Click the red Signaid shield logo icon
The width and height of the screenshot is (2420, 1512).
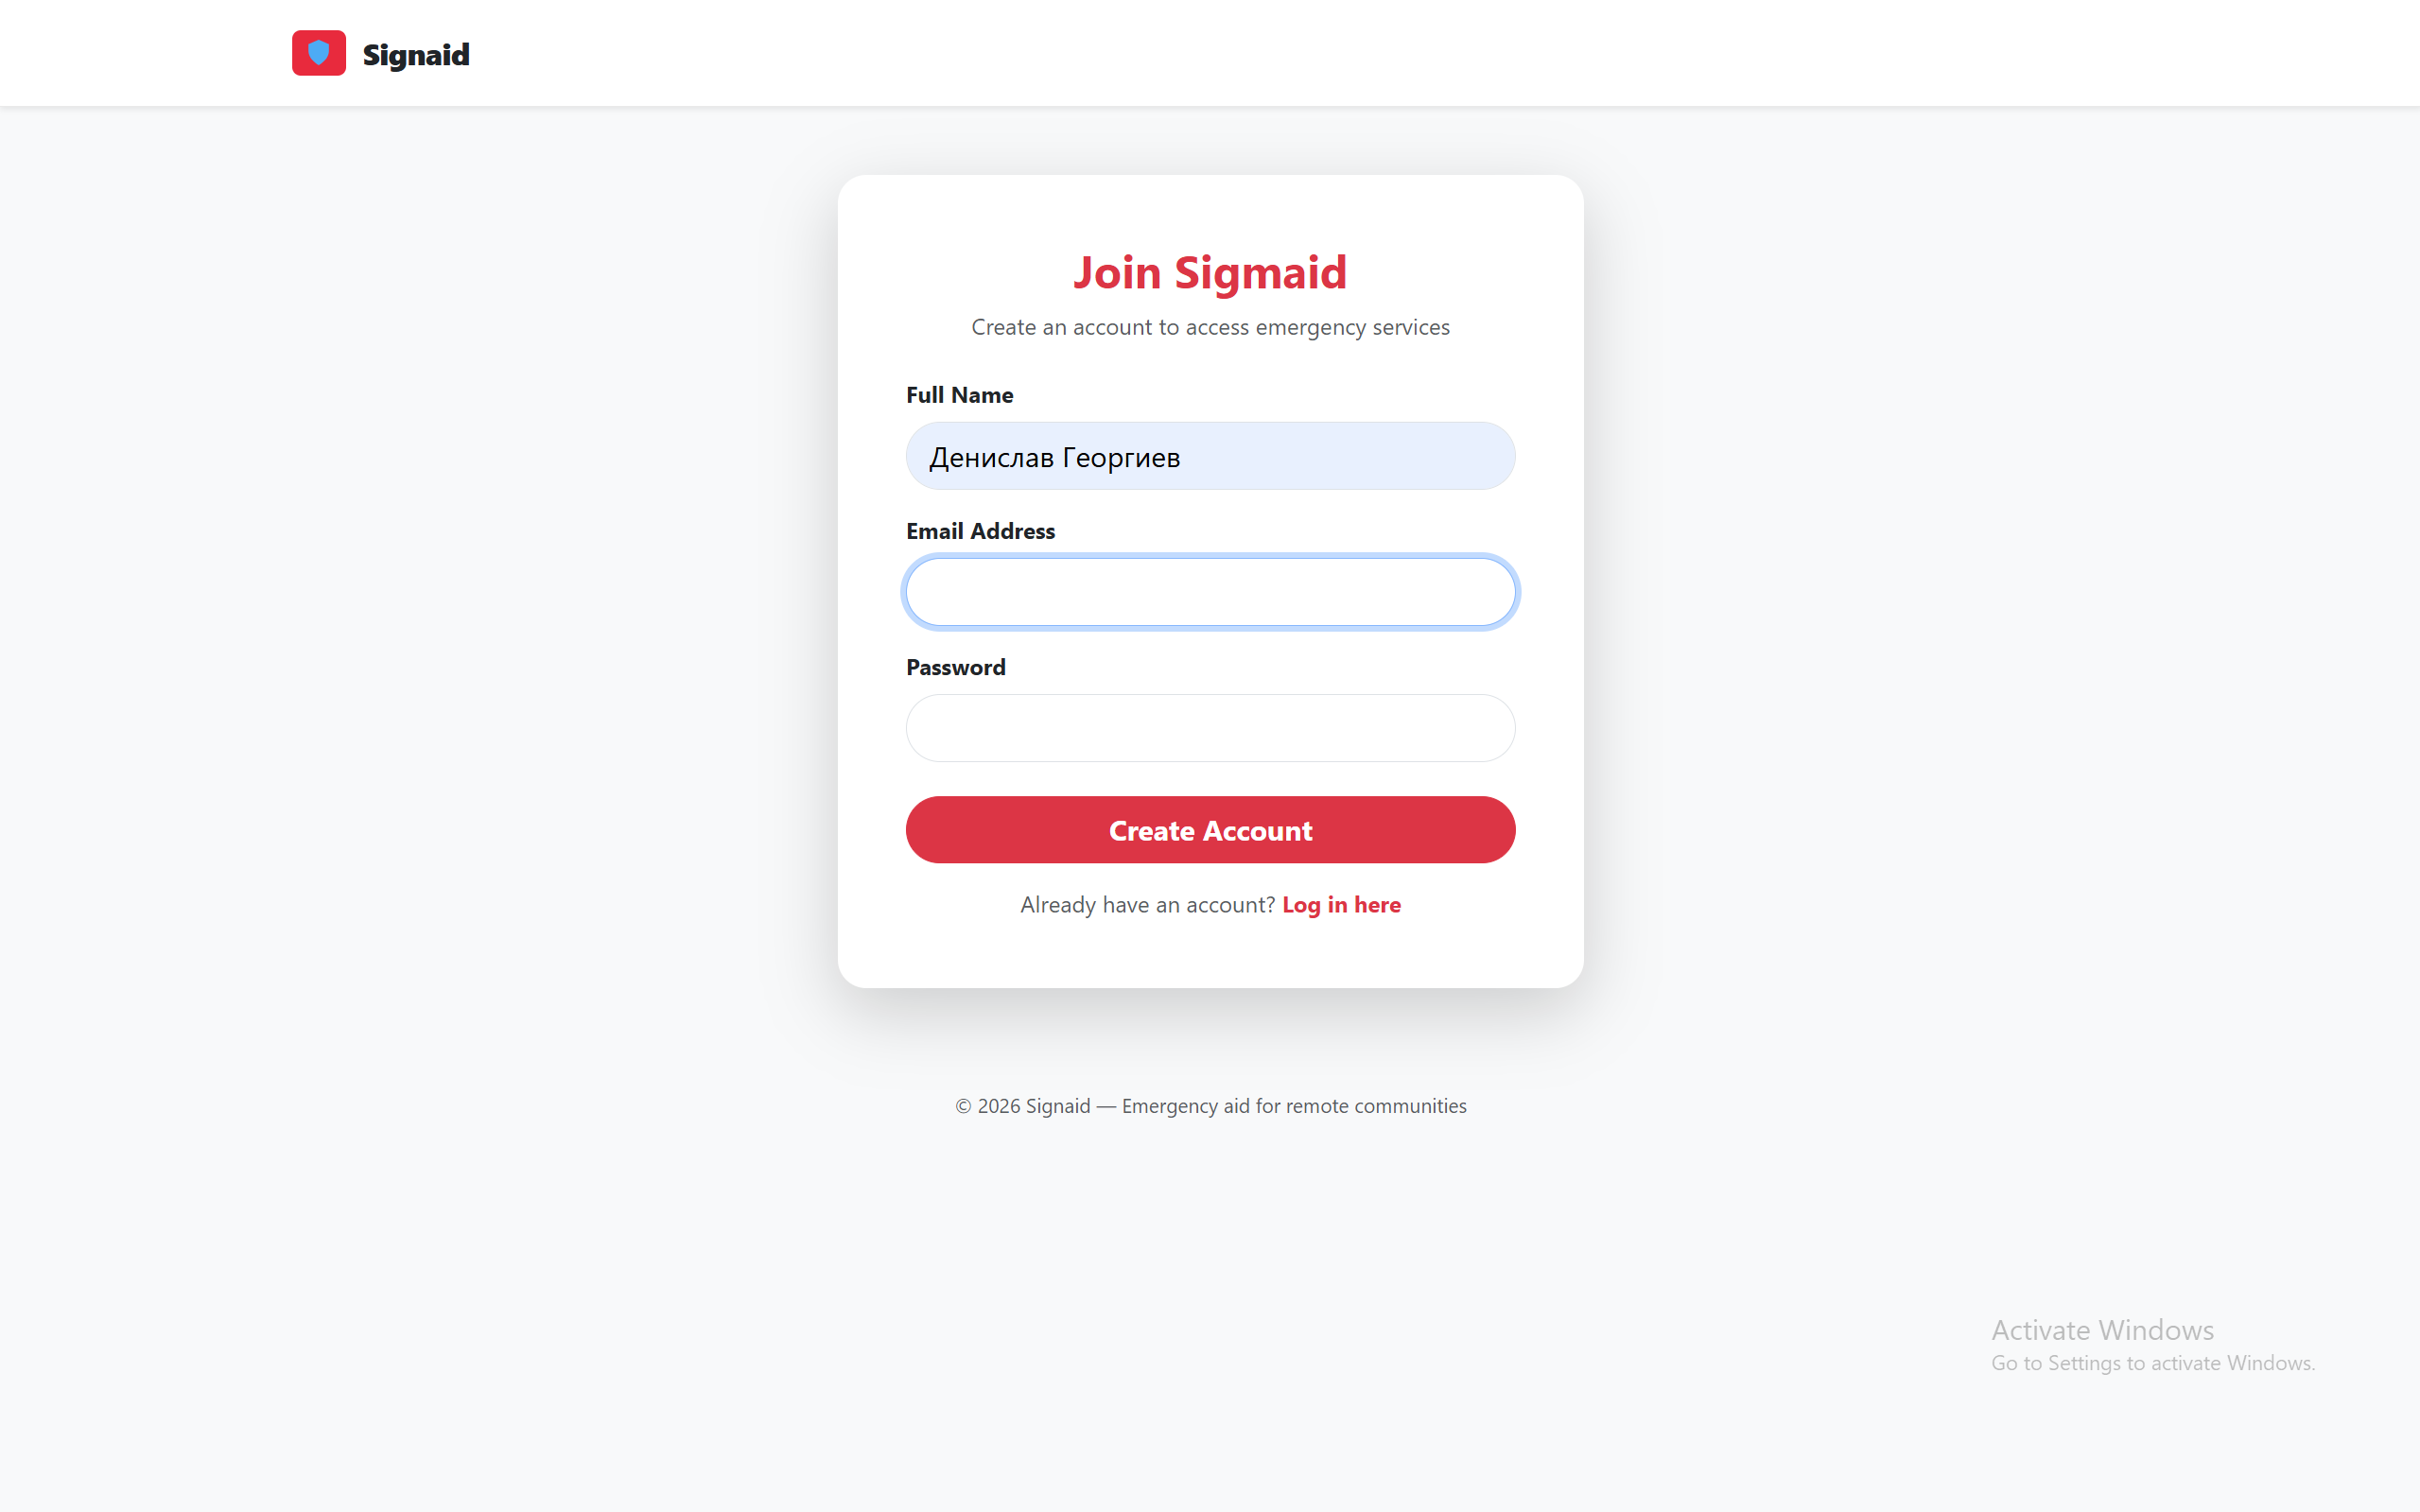(x=318, y=53)
